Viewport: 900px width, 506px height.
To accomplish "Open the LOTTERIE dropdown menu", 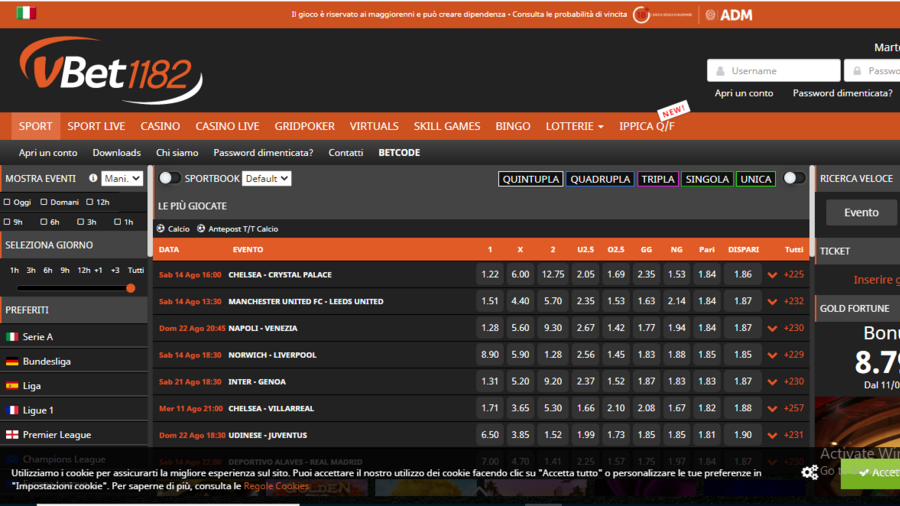I will click(575, 126).
